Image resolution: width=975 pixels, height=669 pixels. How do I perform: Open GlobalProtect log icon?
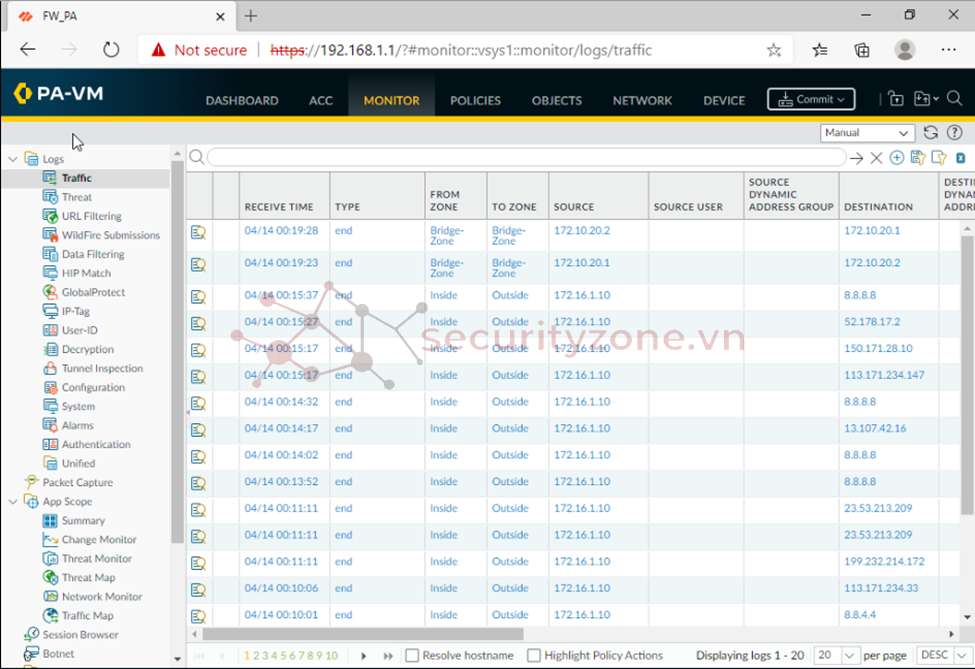point(50,292)
